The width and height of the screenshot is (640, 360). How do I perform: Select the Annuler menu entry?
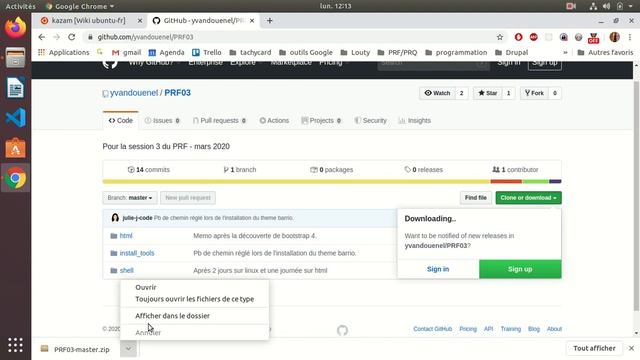pos(194,333)
